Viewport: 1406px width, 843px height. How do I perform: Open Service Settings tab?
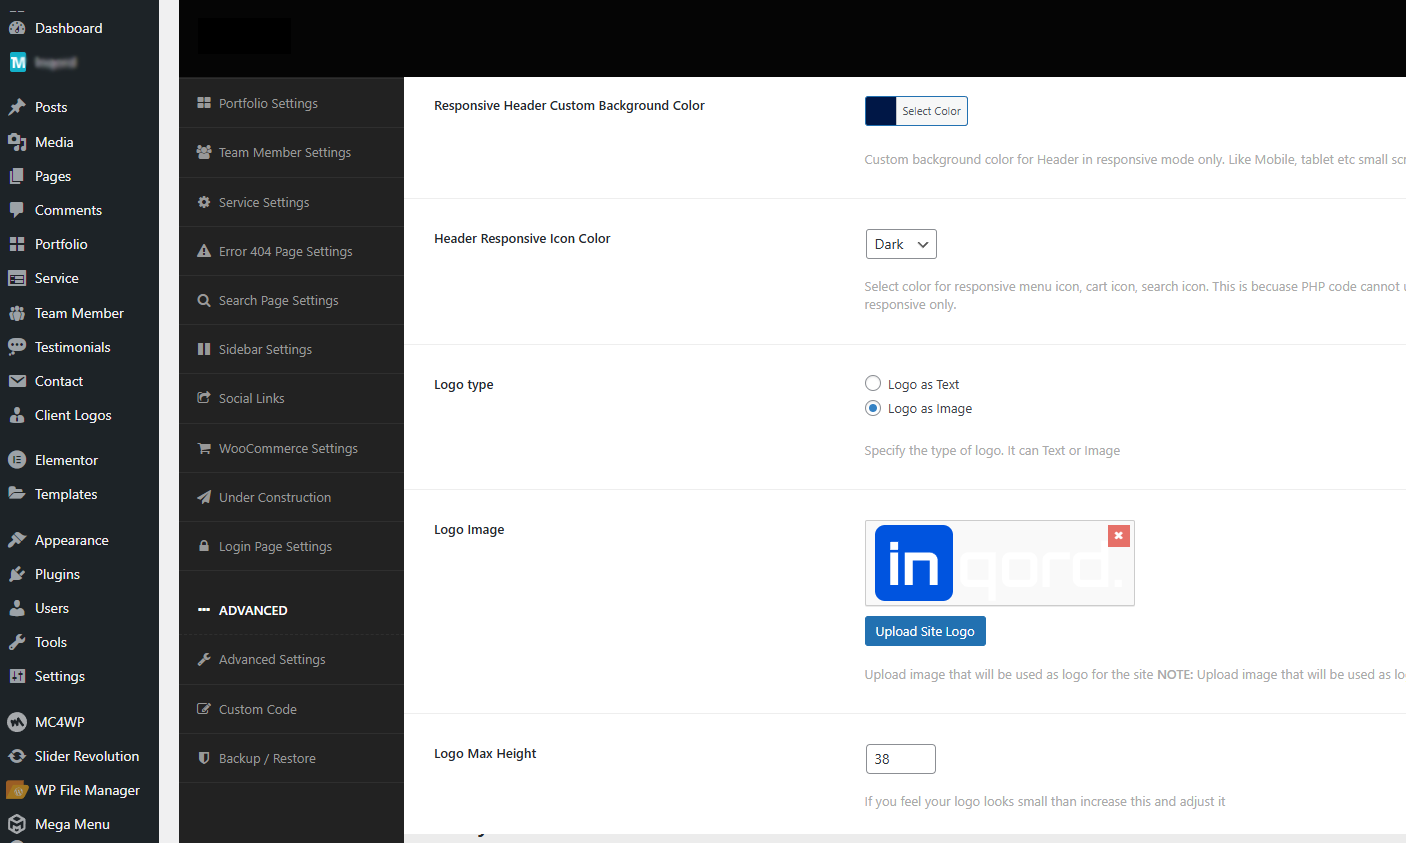291,202
